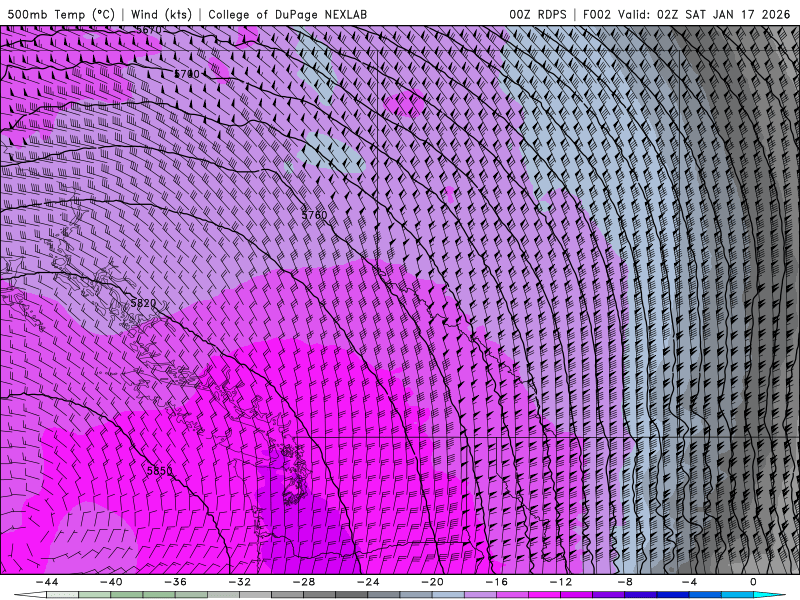Click the 5820 height contour label
This screenshot has height=600, width=800.
coord(143,303)
